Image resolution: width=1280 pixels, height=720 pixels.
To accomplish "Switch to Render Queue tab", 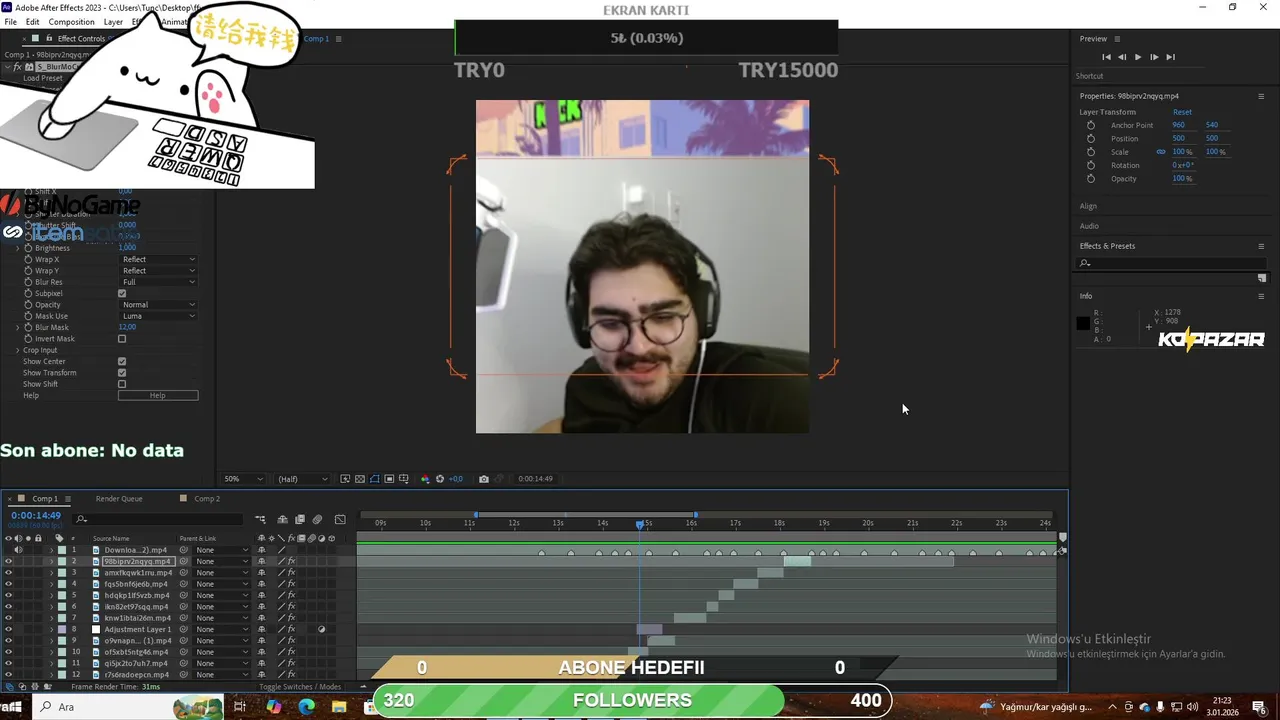I will 119,499.
